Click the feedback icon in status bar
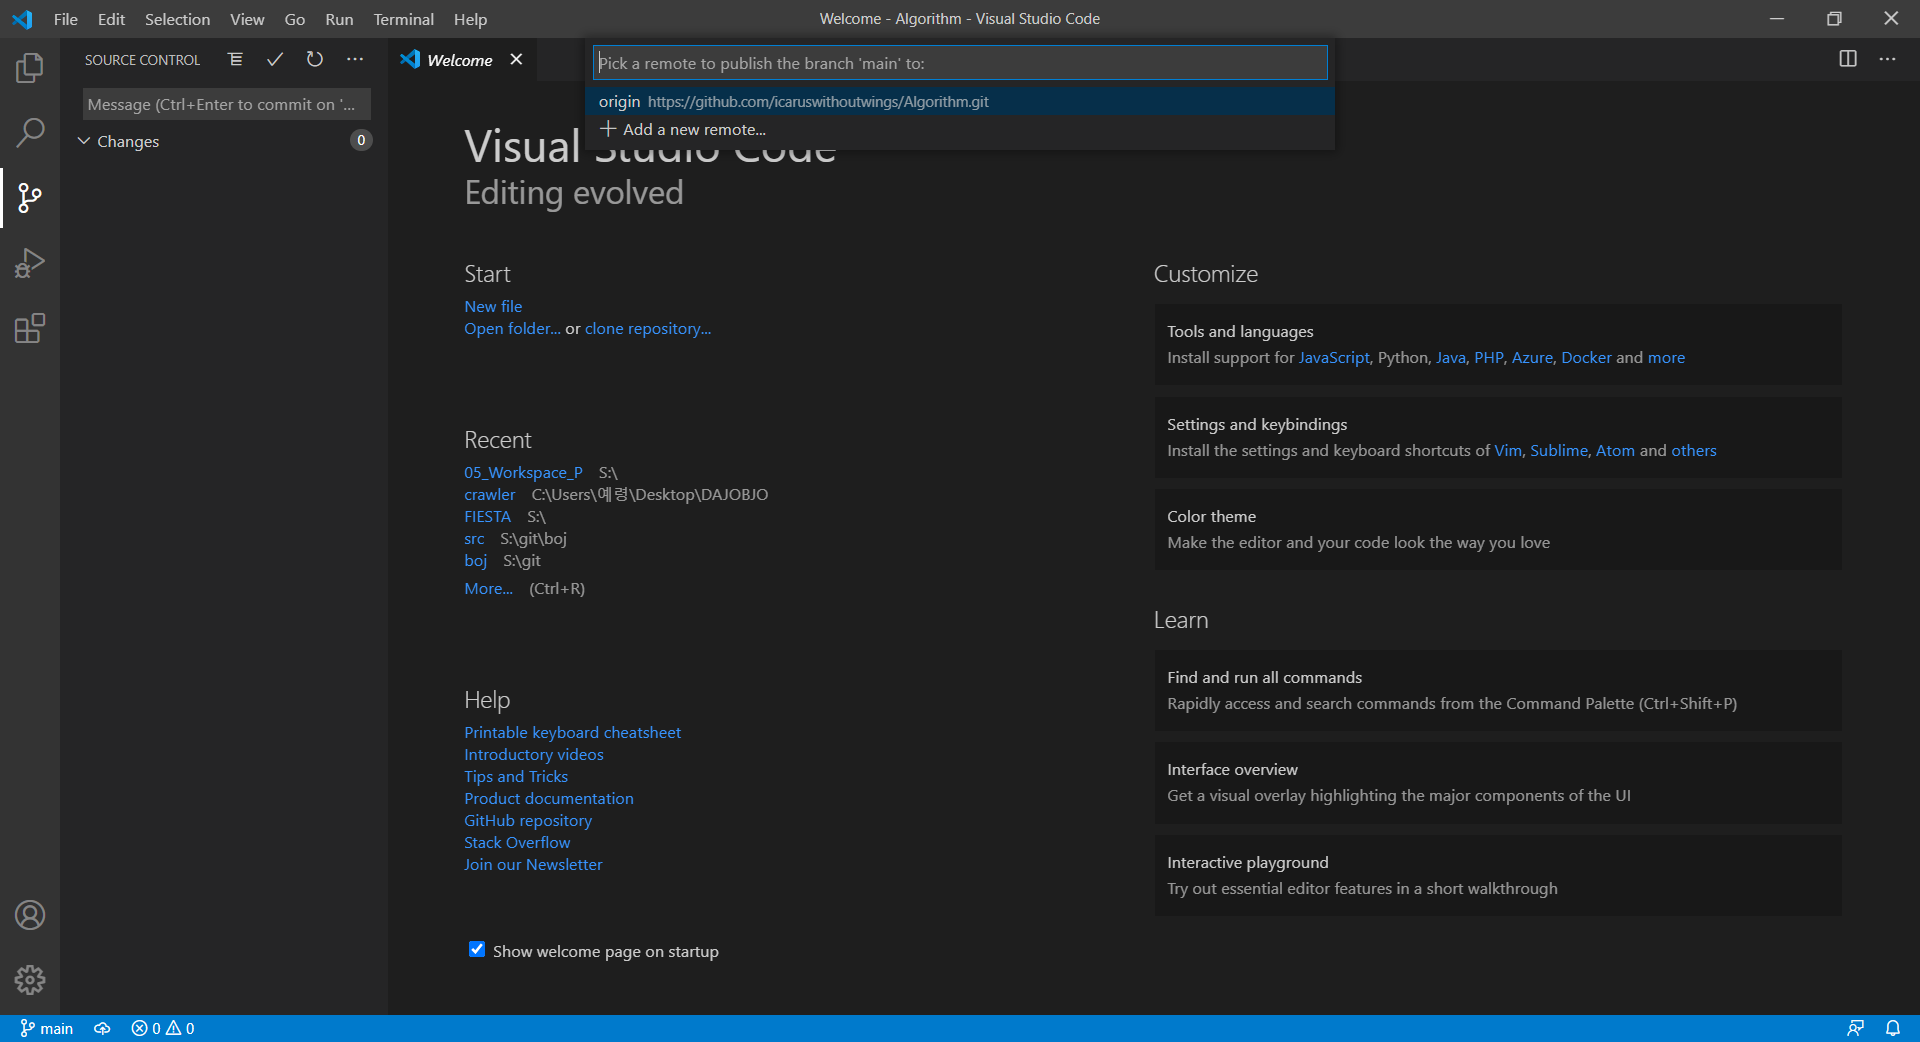This screenshot has height=1042, width=1920. click(x=1855, y=1028)
